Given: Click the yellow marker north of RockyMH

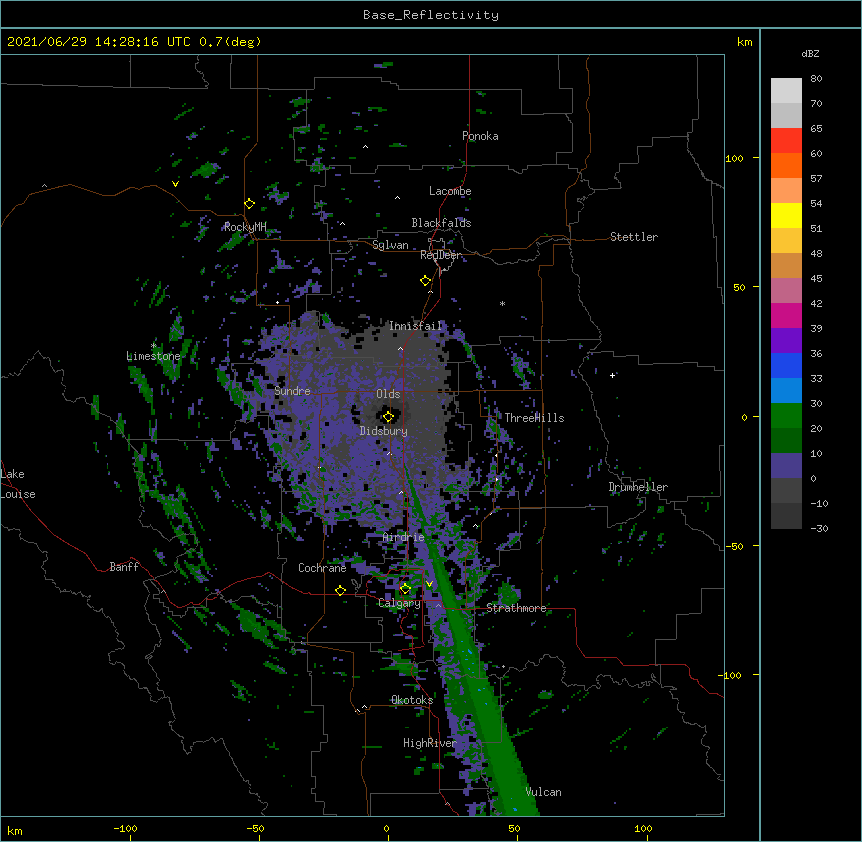Looking at the screenshot, I should [x=249, y=204].
